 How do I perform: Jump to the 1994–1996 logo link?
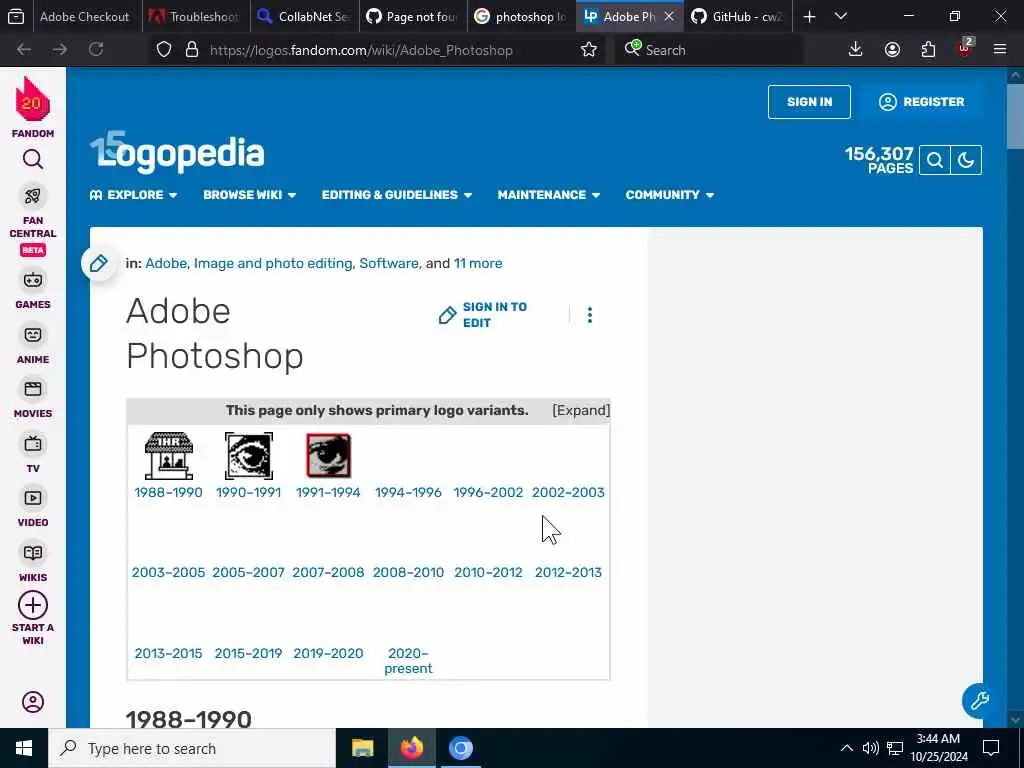click(408, 492)
